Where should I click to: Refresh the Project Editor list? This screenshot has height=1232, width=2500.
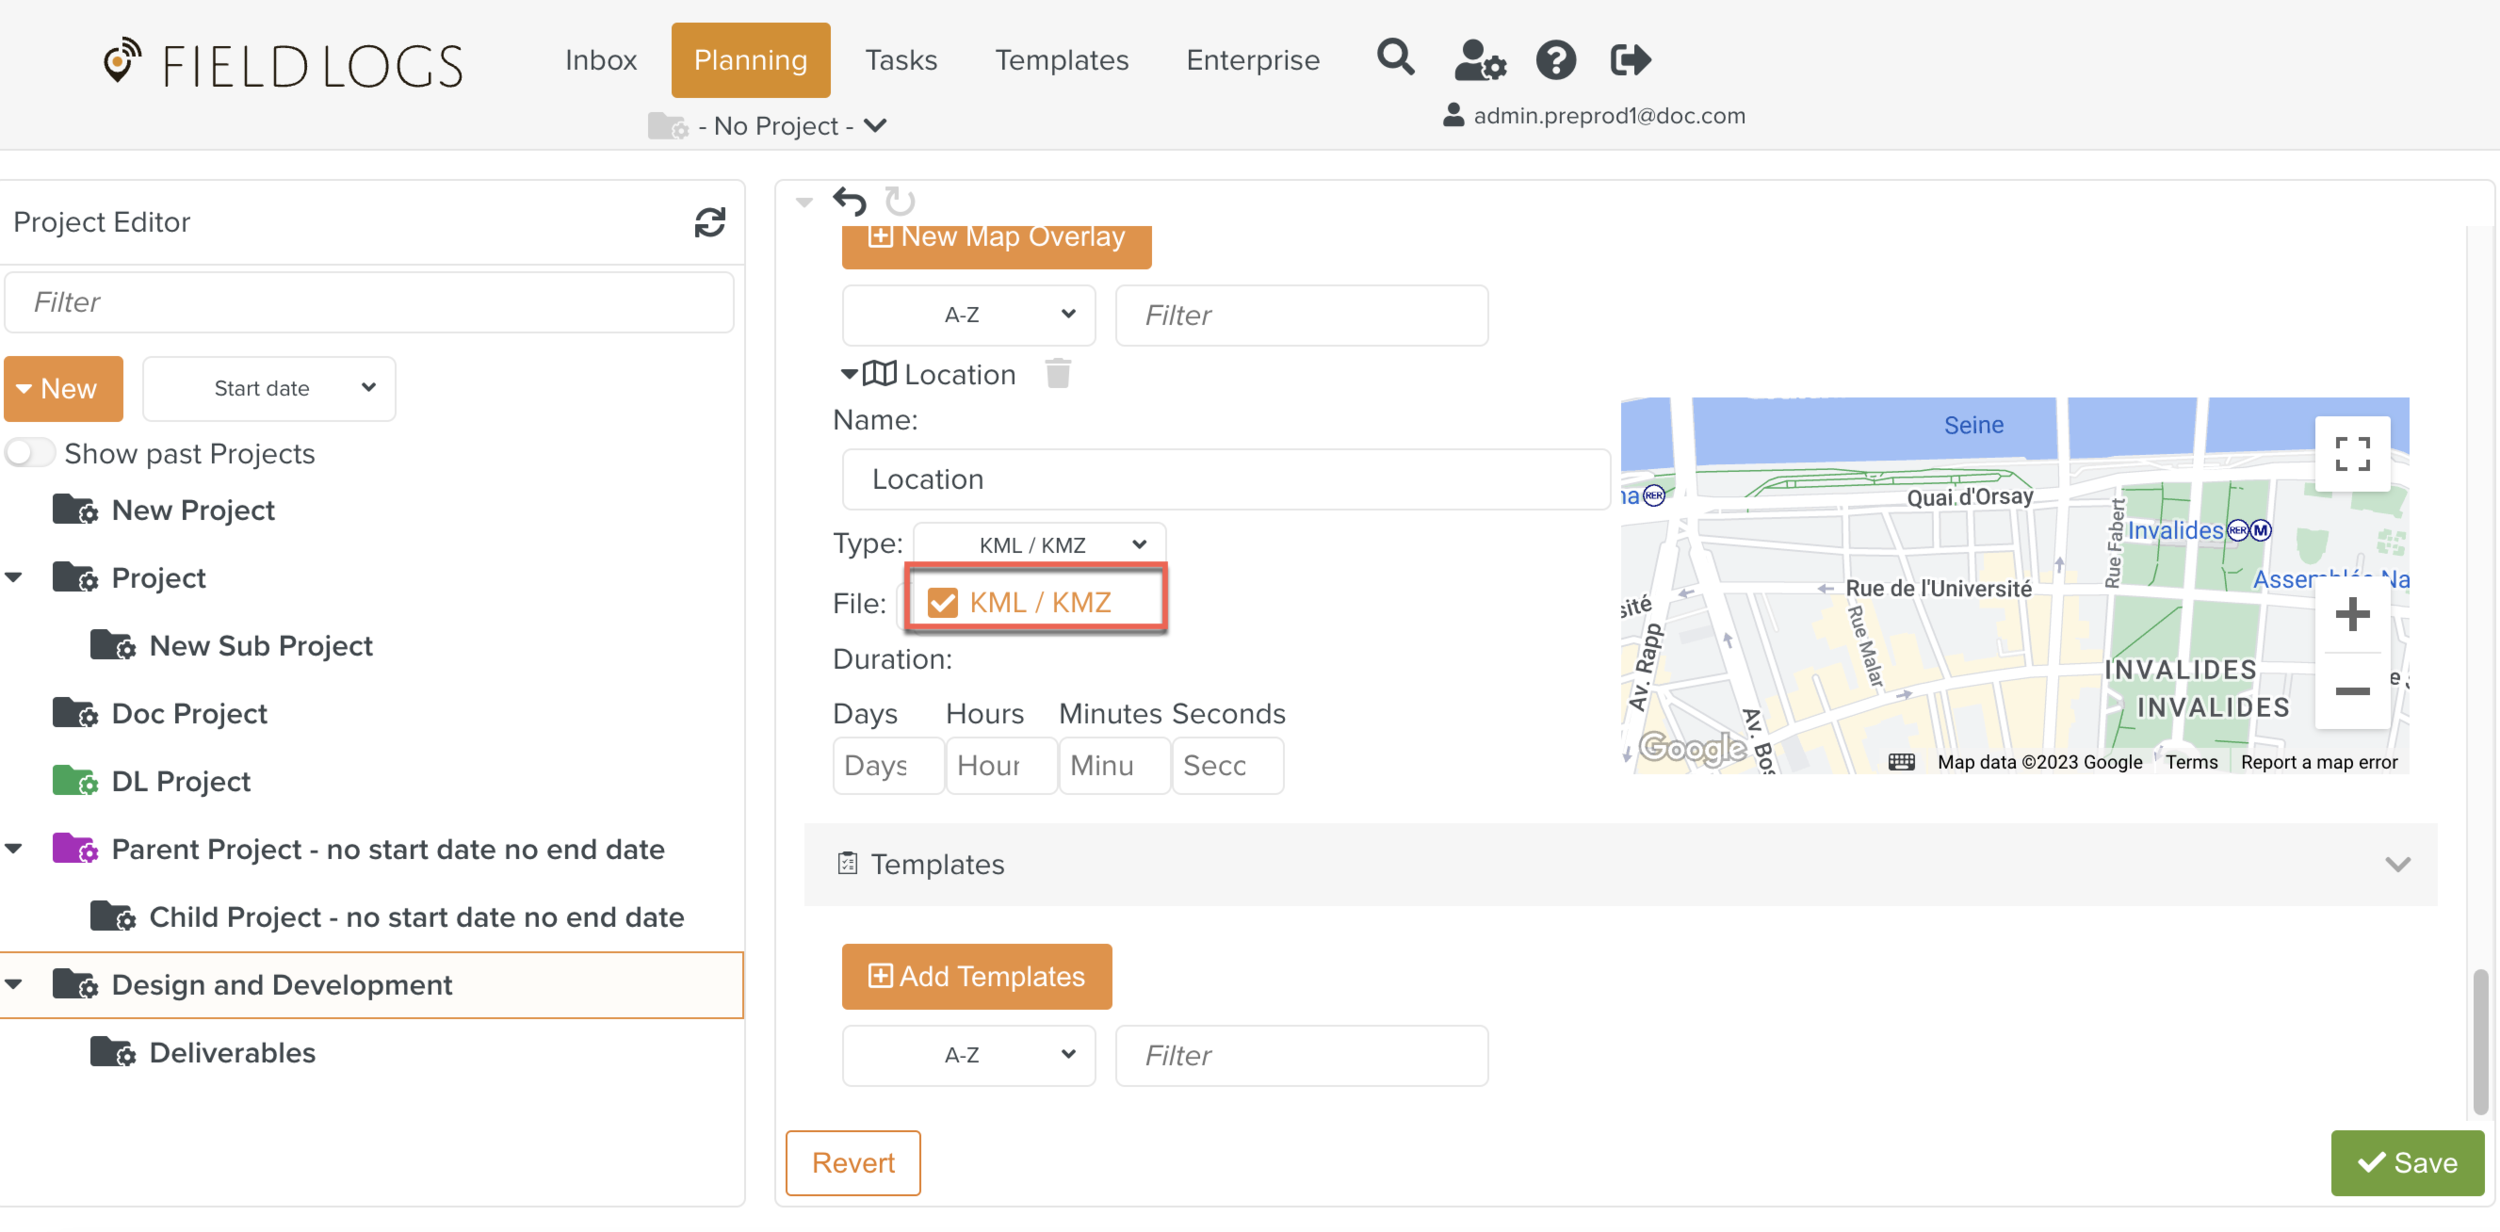pyautogui.click(x=710, y=222)
